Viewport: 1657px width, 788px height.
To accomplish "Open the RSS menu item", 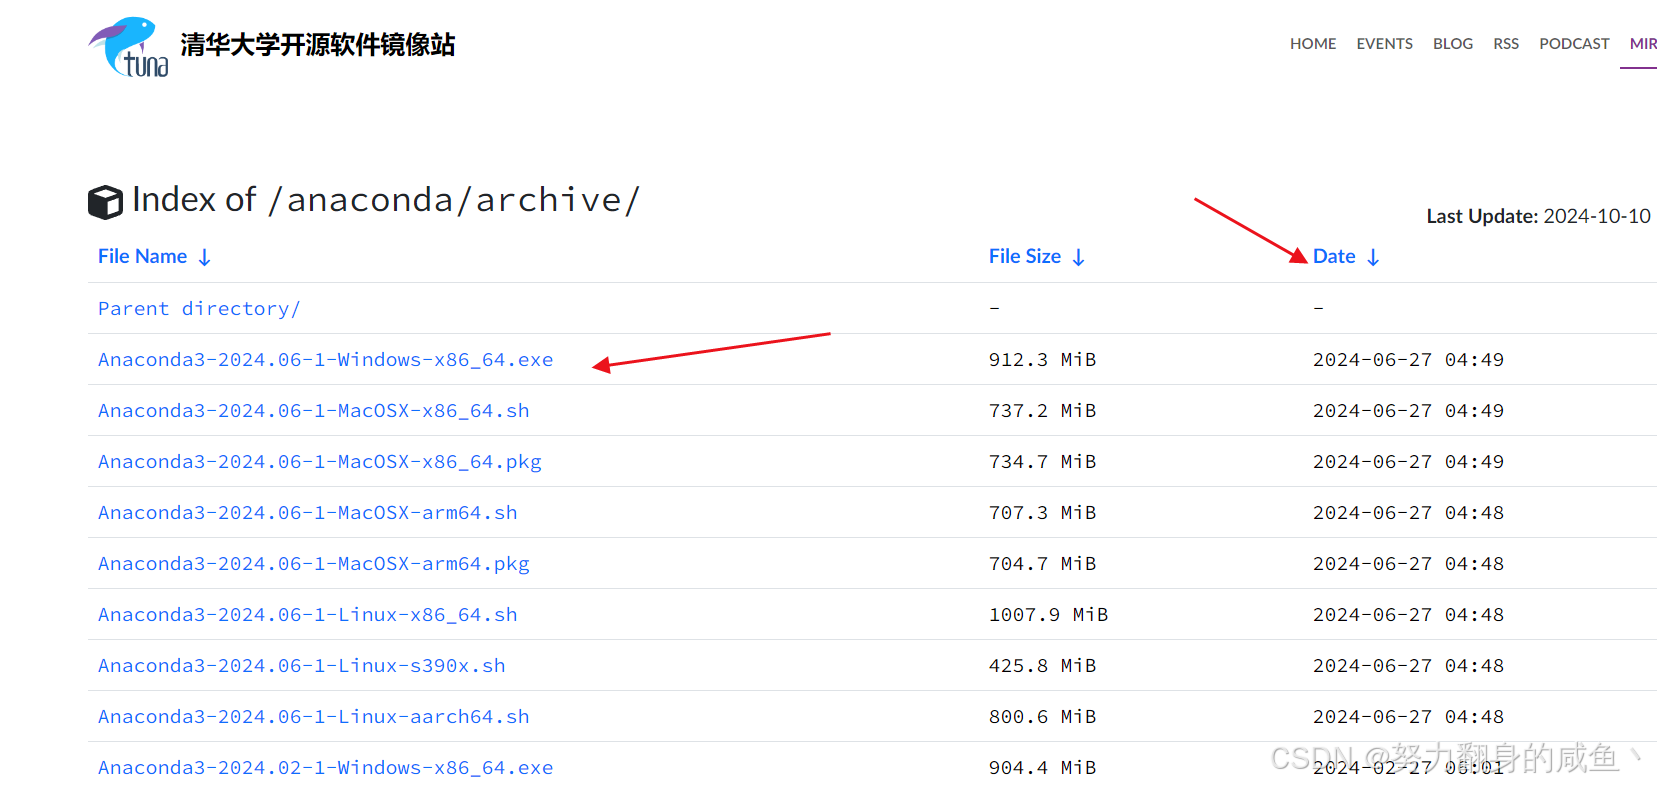I will coord(1506,44).
